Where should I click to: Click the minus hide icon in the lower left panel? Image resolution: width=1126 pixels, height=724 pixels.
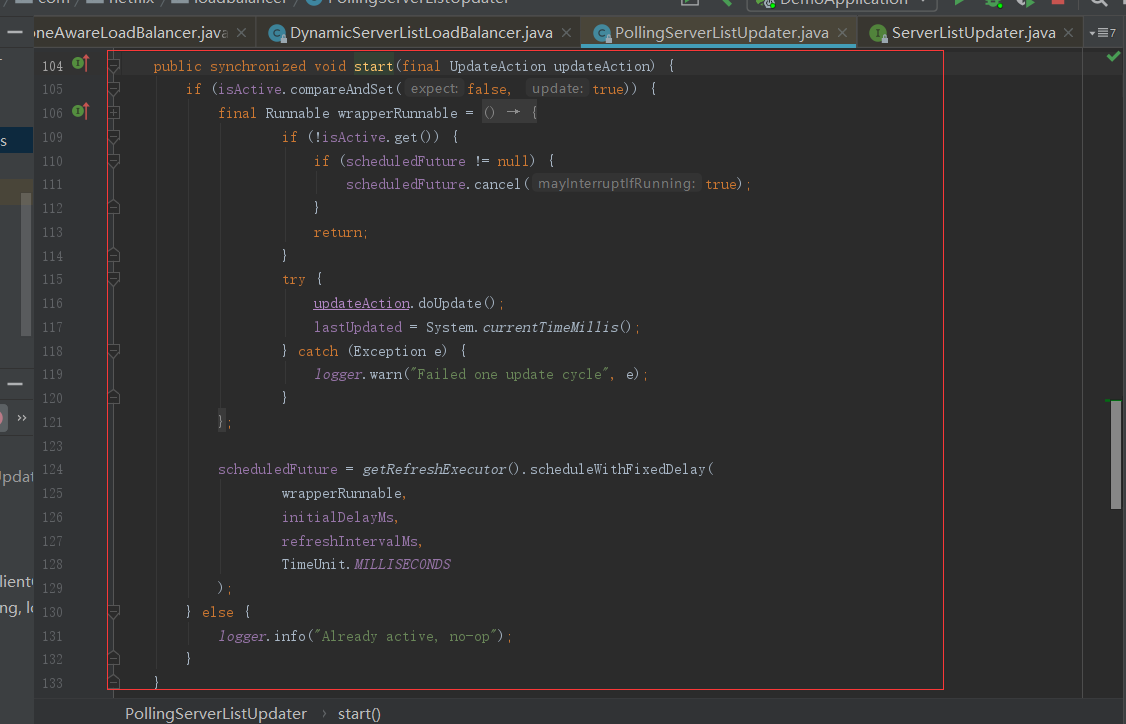[15, 384]
